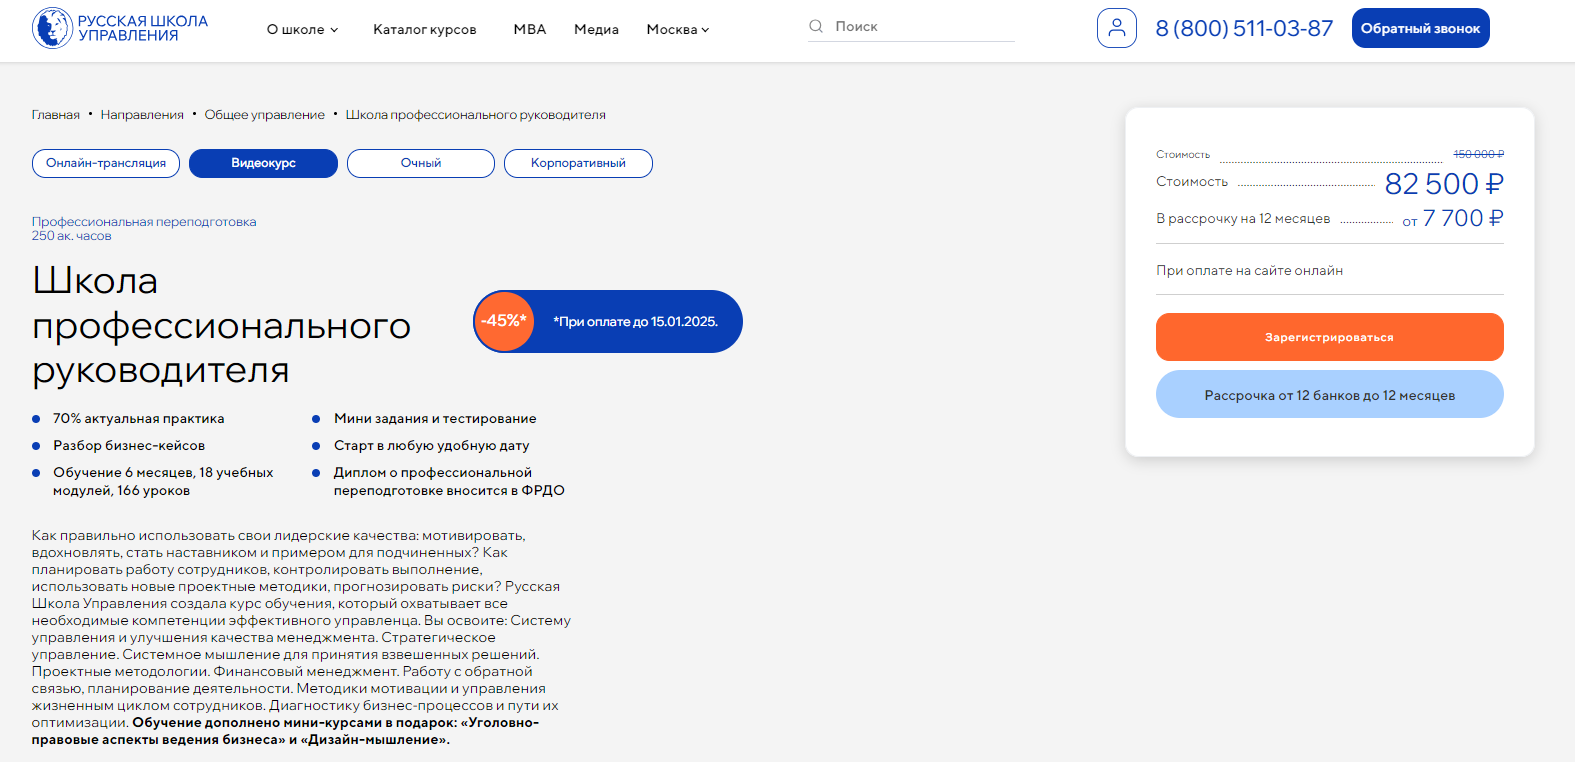Focus the Поиск search field

coord(912,27)
